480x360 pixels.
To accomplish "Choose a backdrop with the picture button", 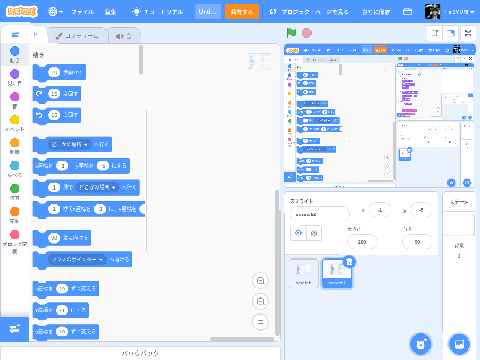I will pos(459,344).
